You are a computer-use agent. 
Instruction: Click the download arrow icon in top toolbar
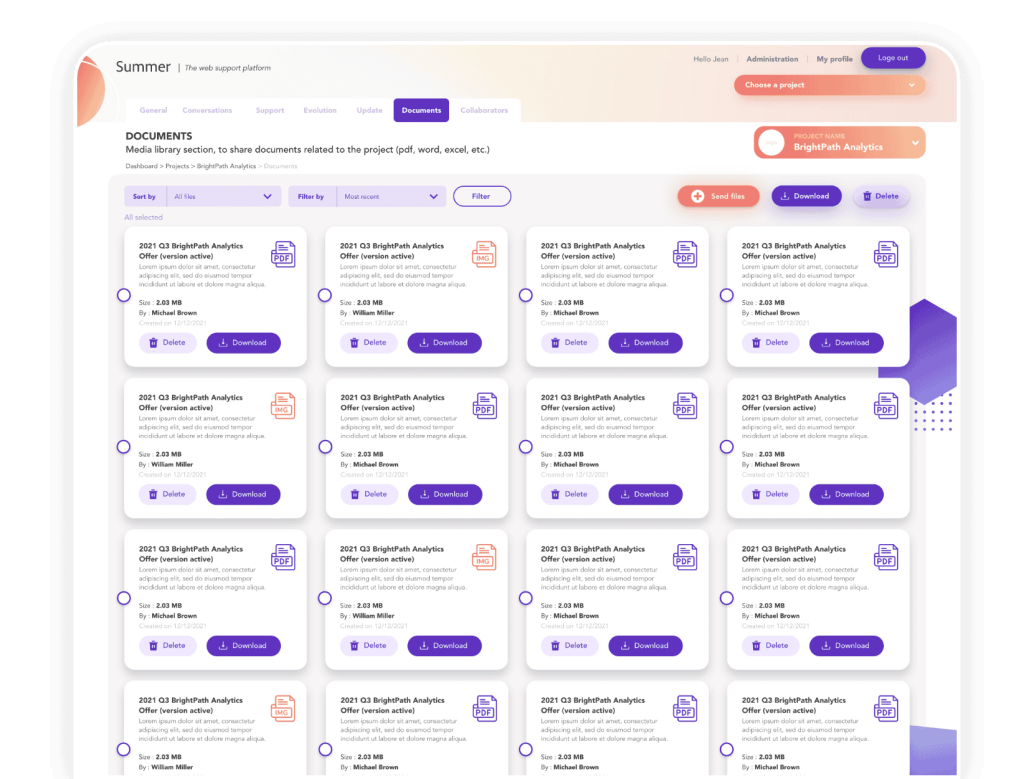(x=786, y=196)
